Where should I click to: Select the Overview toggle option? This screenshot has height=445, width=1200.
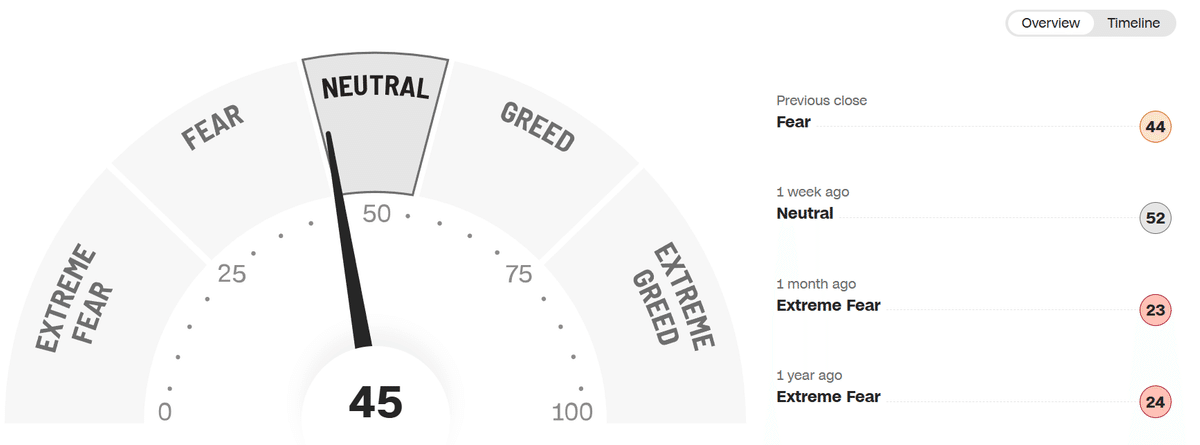1050,23
